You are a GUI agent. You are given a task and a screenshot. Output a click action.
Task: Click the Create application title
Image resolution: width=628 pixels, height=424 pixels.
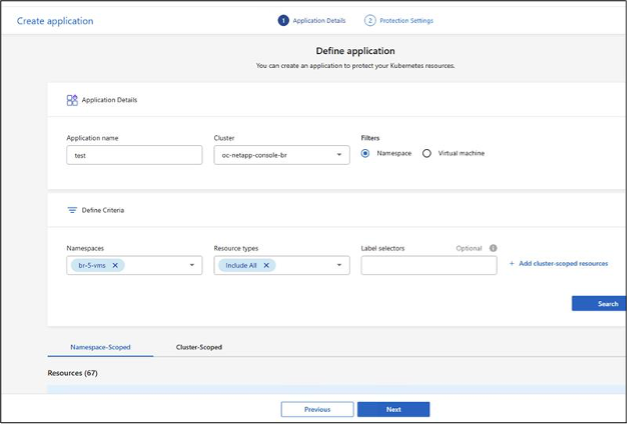[55, 21]
